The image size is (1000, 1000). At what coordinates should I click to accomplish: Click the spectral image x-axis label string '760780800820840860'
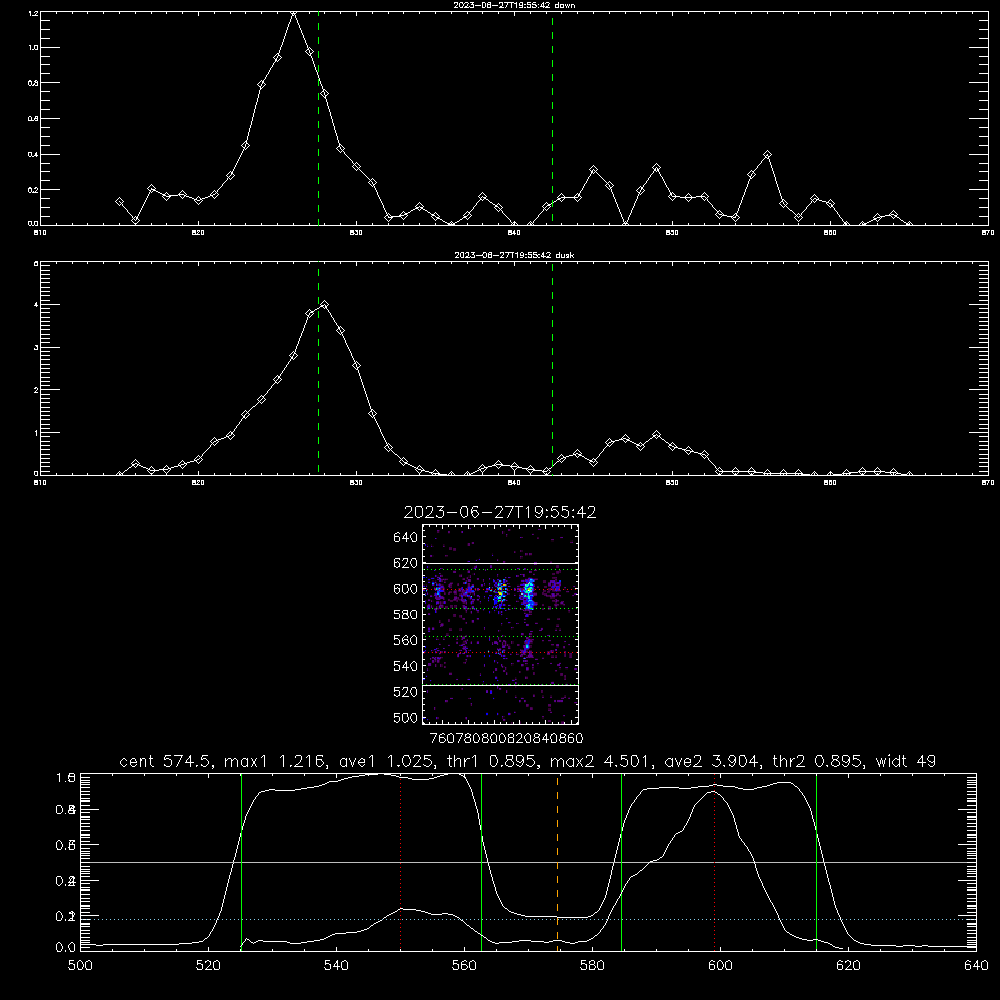[x=506, y=738]
